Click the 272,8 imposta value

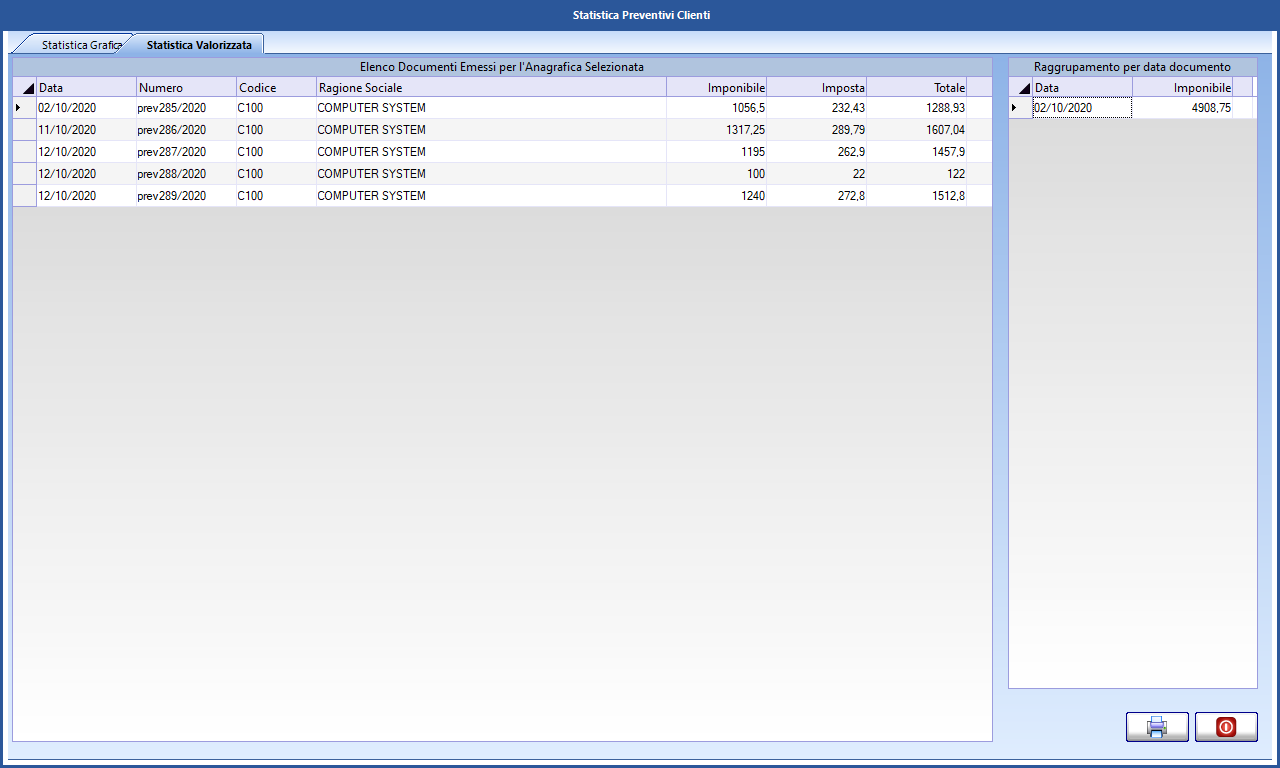817,196
